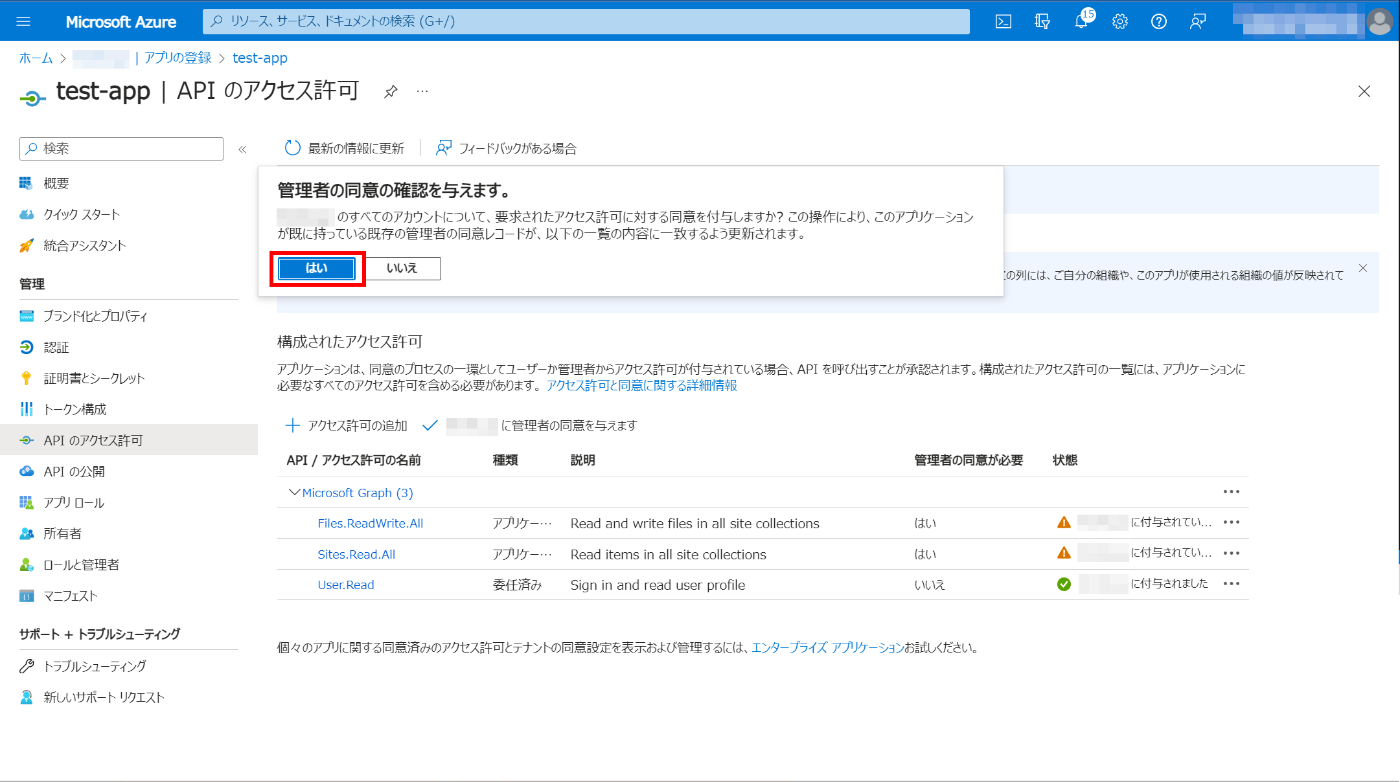Viewport: 1400px width, 782px height.
Task: Open the notifications bell
Action: click(1082, 21)
